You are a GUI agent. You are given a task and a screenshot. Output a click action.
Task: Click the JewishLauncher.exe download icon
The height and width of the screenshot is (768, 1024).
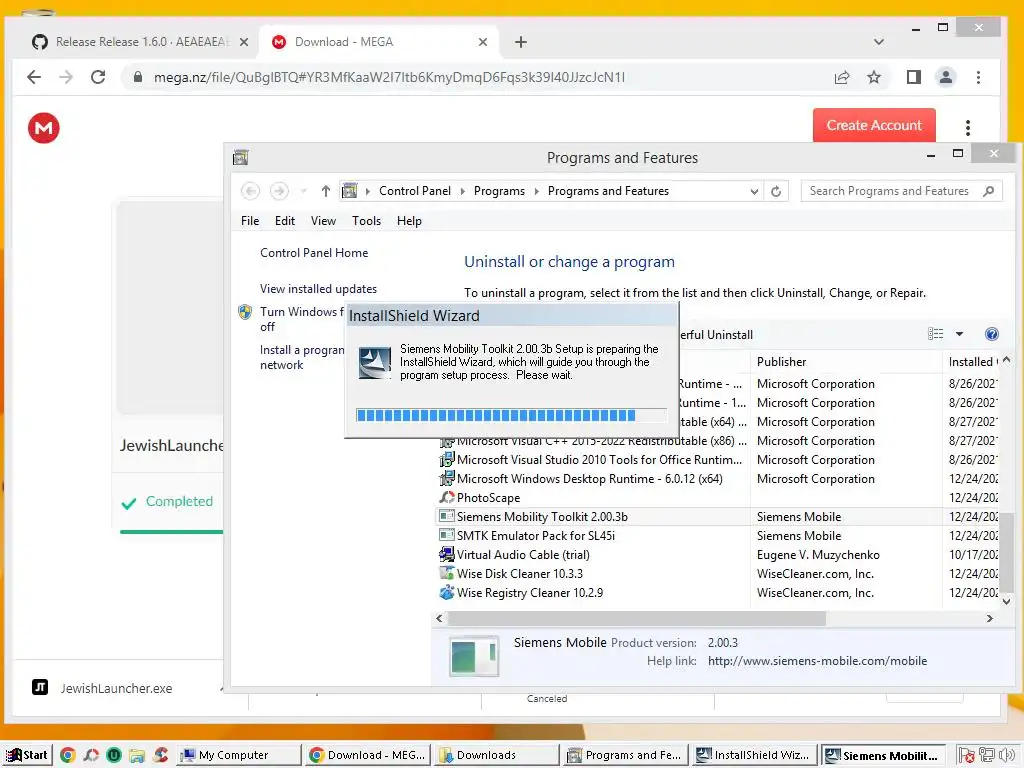(40, 687)
